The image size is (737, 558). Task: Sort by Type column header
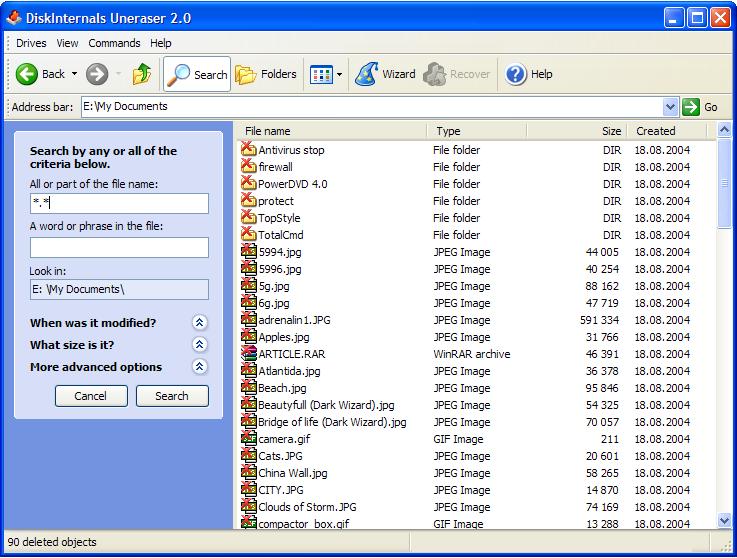pos(477,131)
